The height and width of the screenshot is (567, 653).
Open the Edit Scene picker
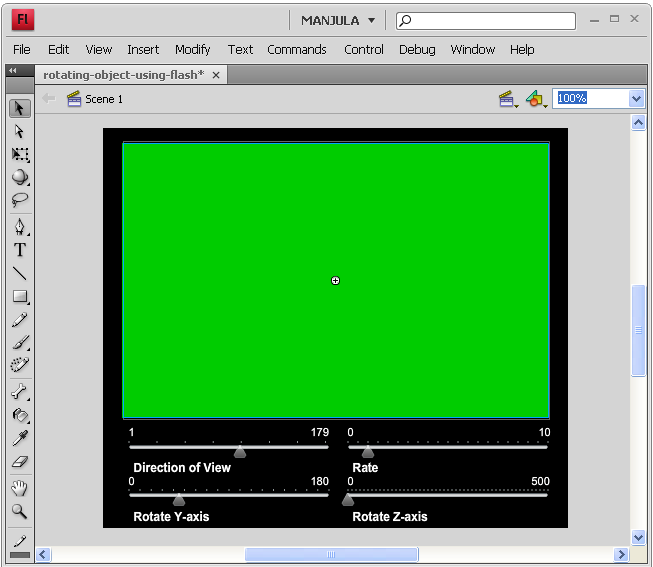[508, 99]
